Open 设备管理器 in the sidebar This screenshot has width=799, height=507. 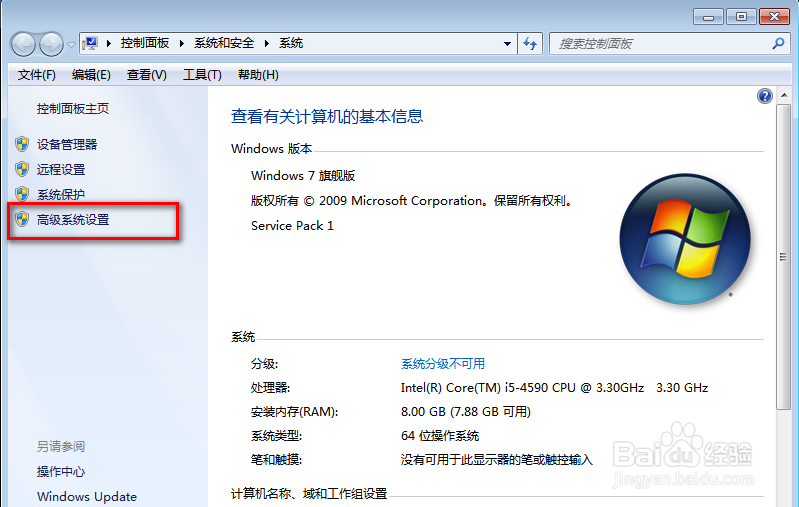click(x=67, y=145)
